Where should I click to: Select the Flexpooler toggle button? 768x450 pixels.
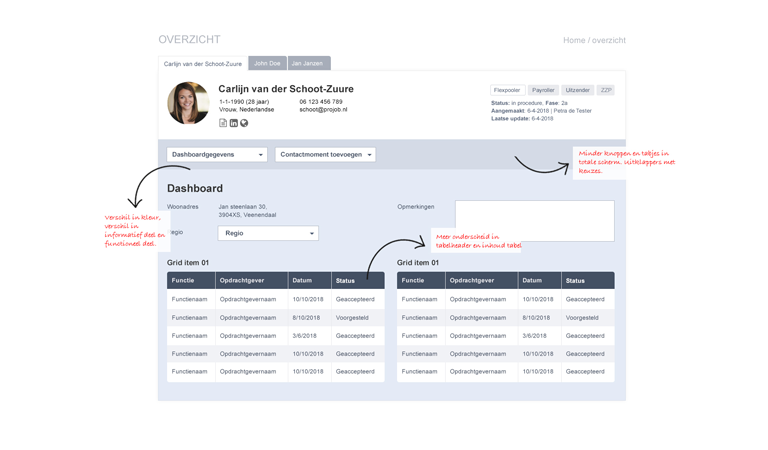pyautogui.click(x=507, y=90)
